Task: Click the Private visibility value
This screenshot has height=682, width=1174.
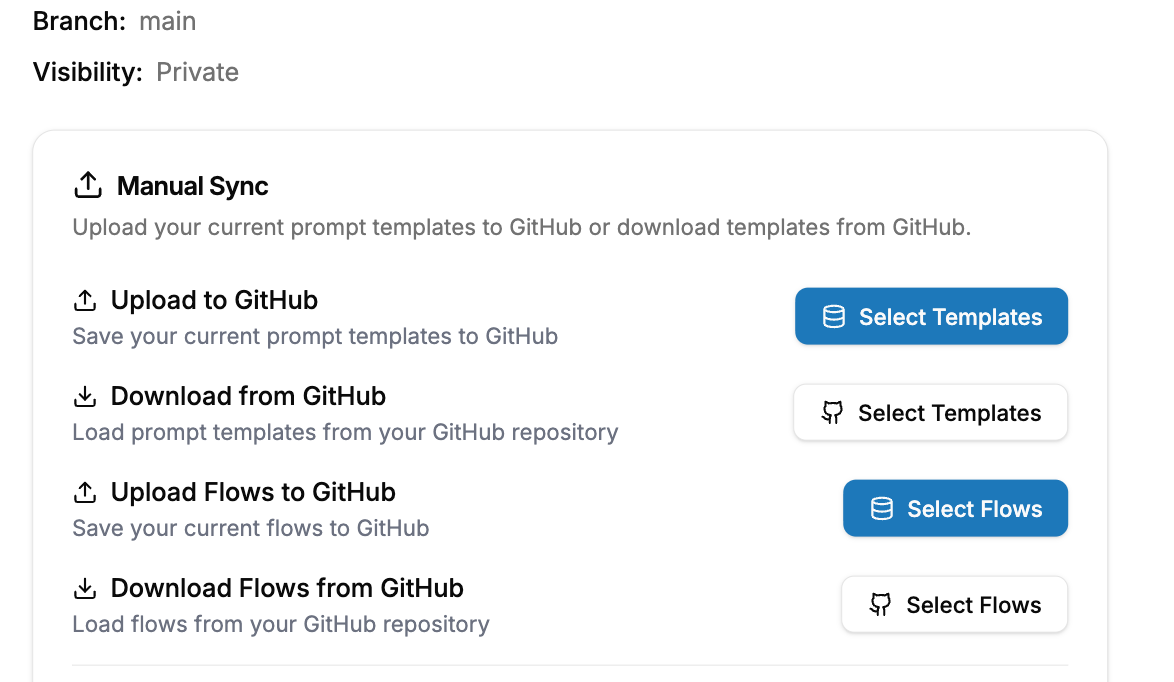Action: click(198, 72)
